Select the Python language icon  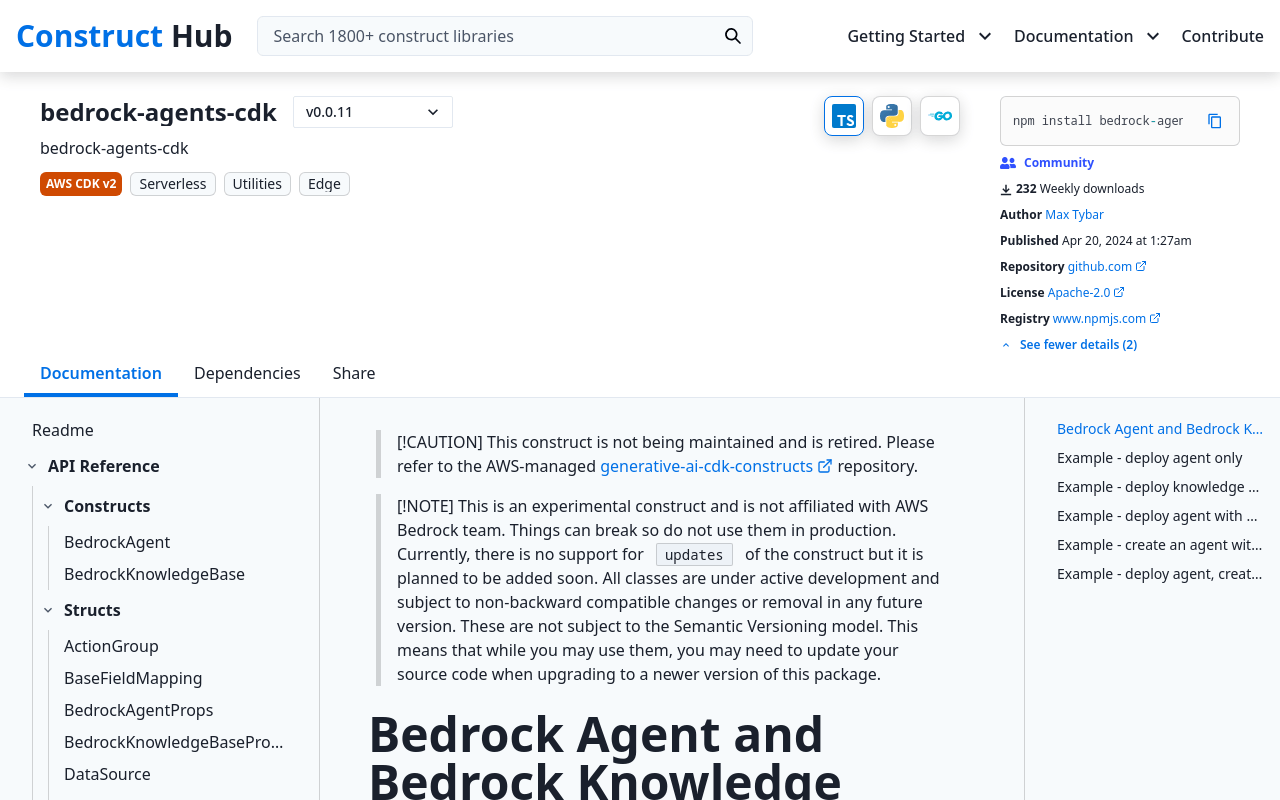tap(892, 116)
